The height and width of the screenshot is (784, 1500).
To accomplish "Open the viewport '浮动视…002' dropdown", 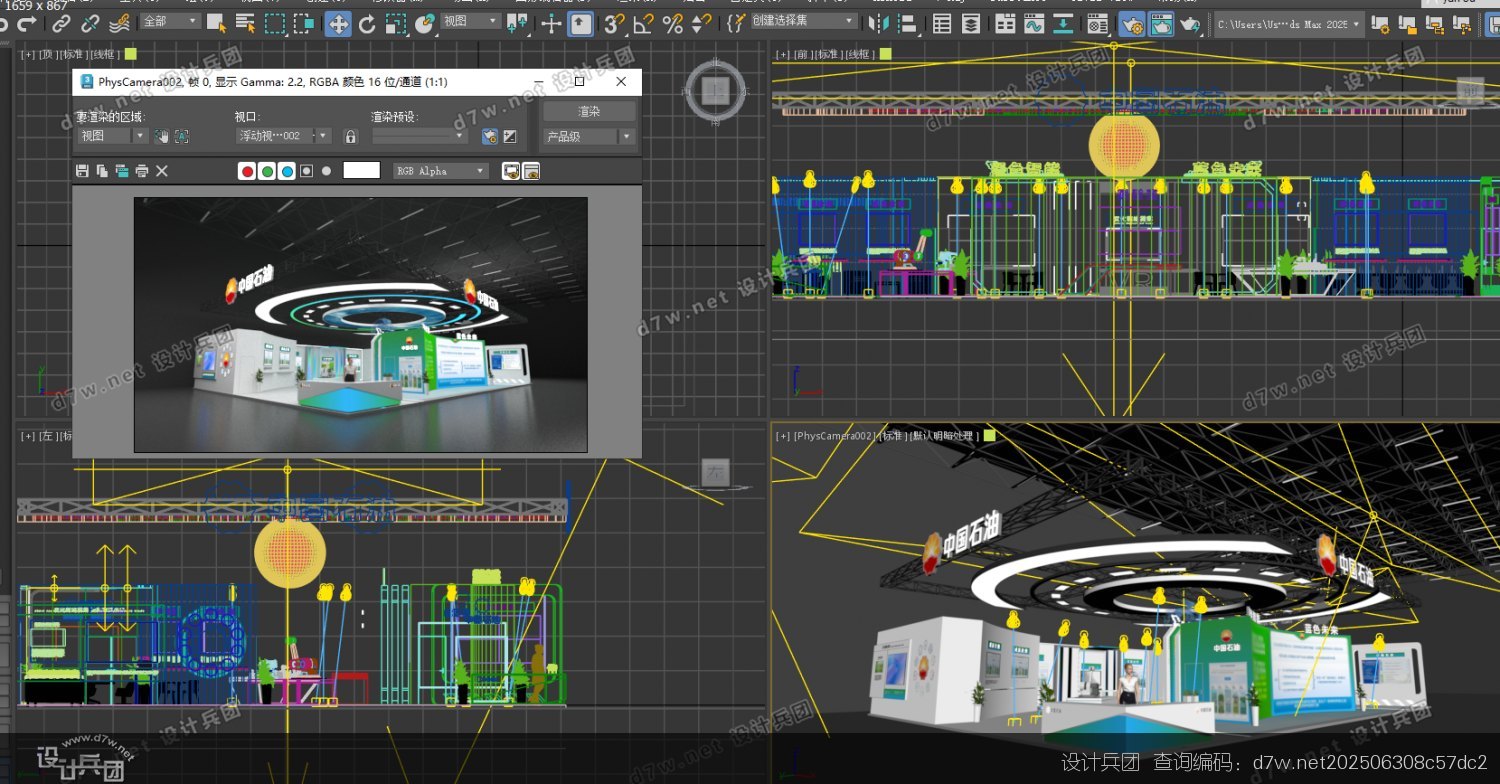I will click(x=284, y=136).
